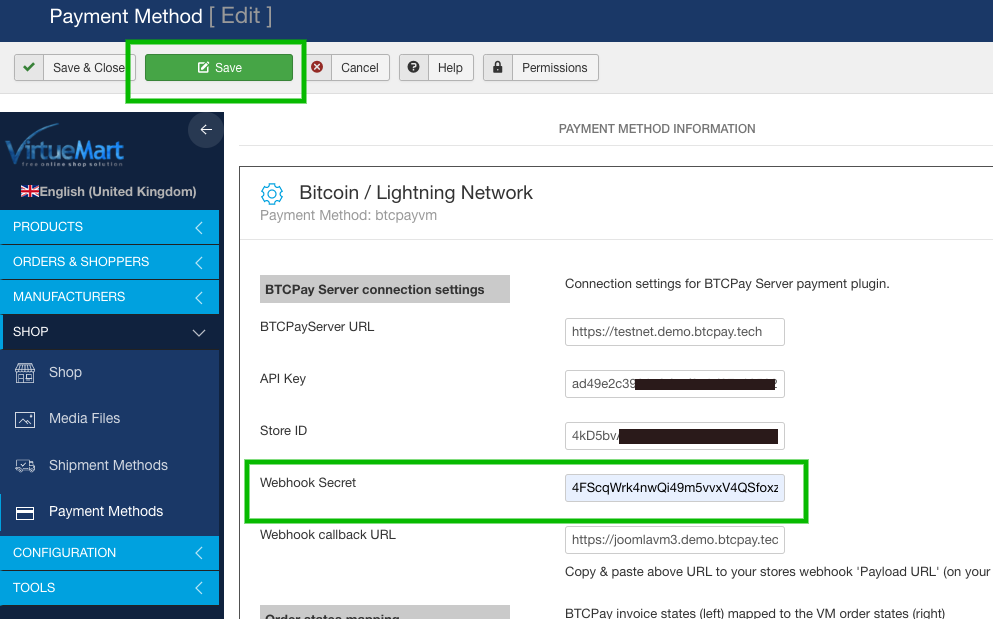The width and height of the screenshot is (993, 619).
Task: Click the gear icon beside Bitcoin / Lightning Network
Action: [270, 195]
